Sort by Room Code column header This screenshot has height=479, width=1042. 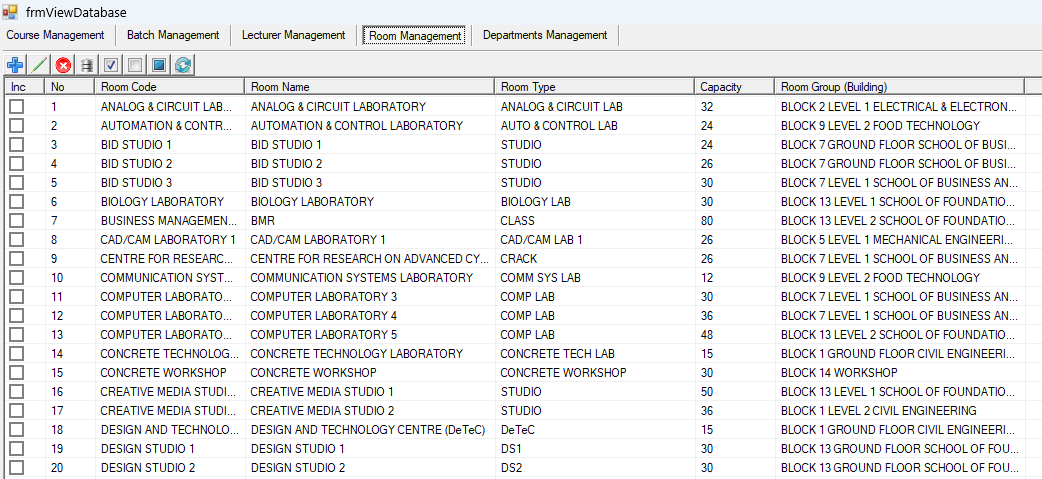coord(169,87)
